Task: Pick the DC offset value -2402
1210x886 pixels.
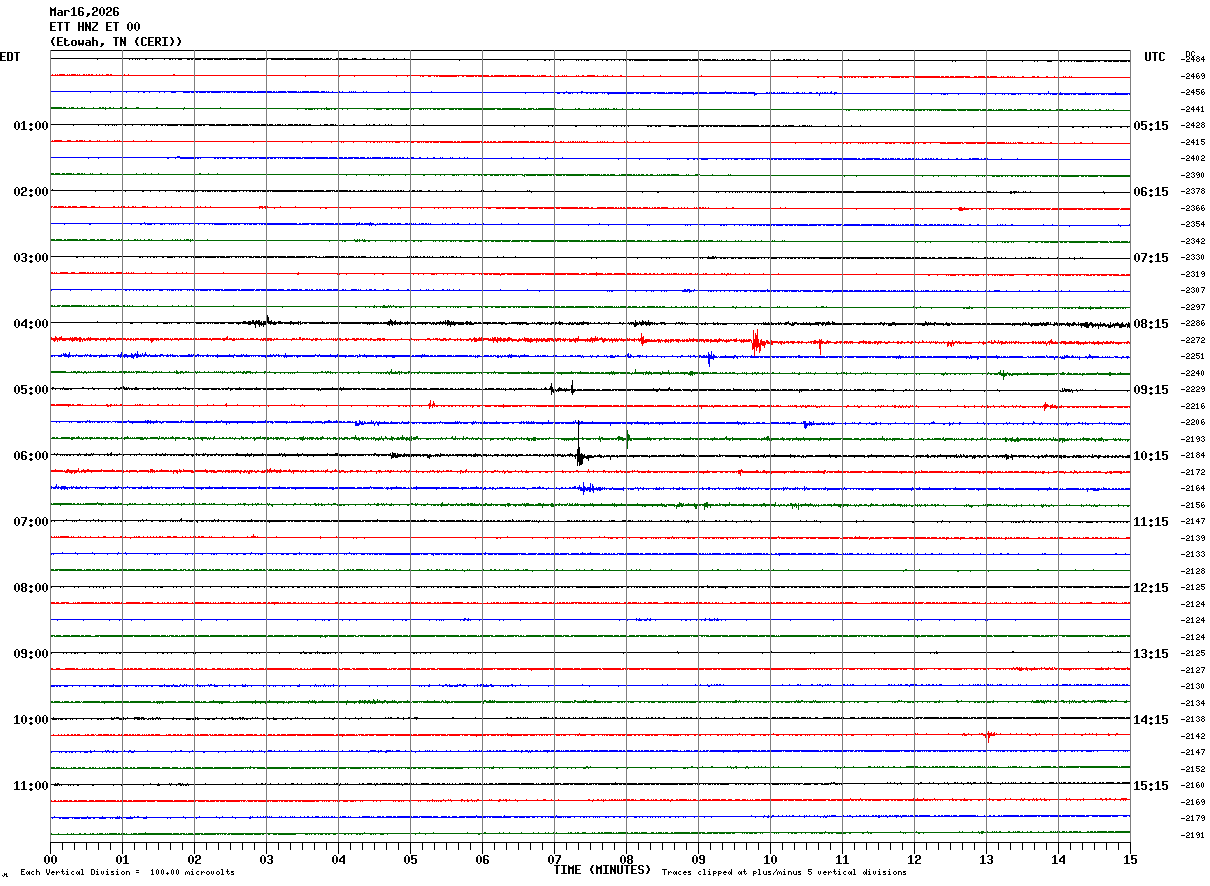Action: coord(1193,159)
